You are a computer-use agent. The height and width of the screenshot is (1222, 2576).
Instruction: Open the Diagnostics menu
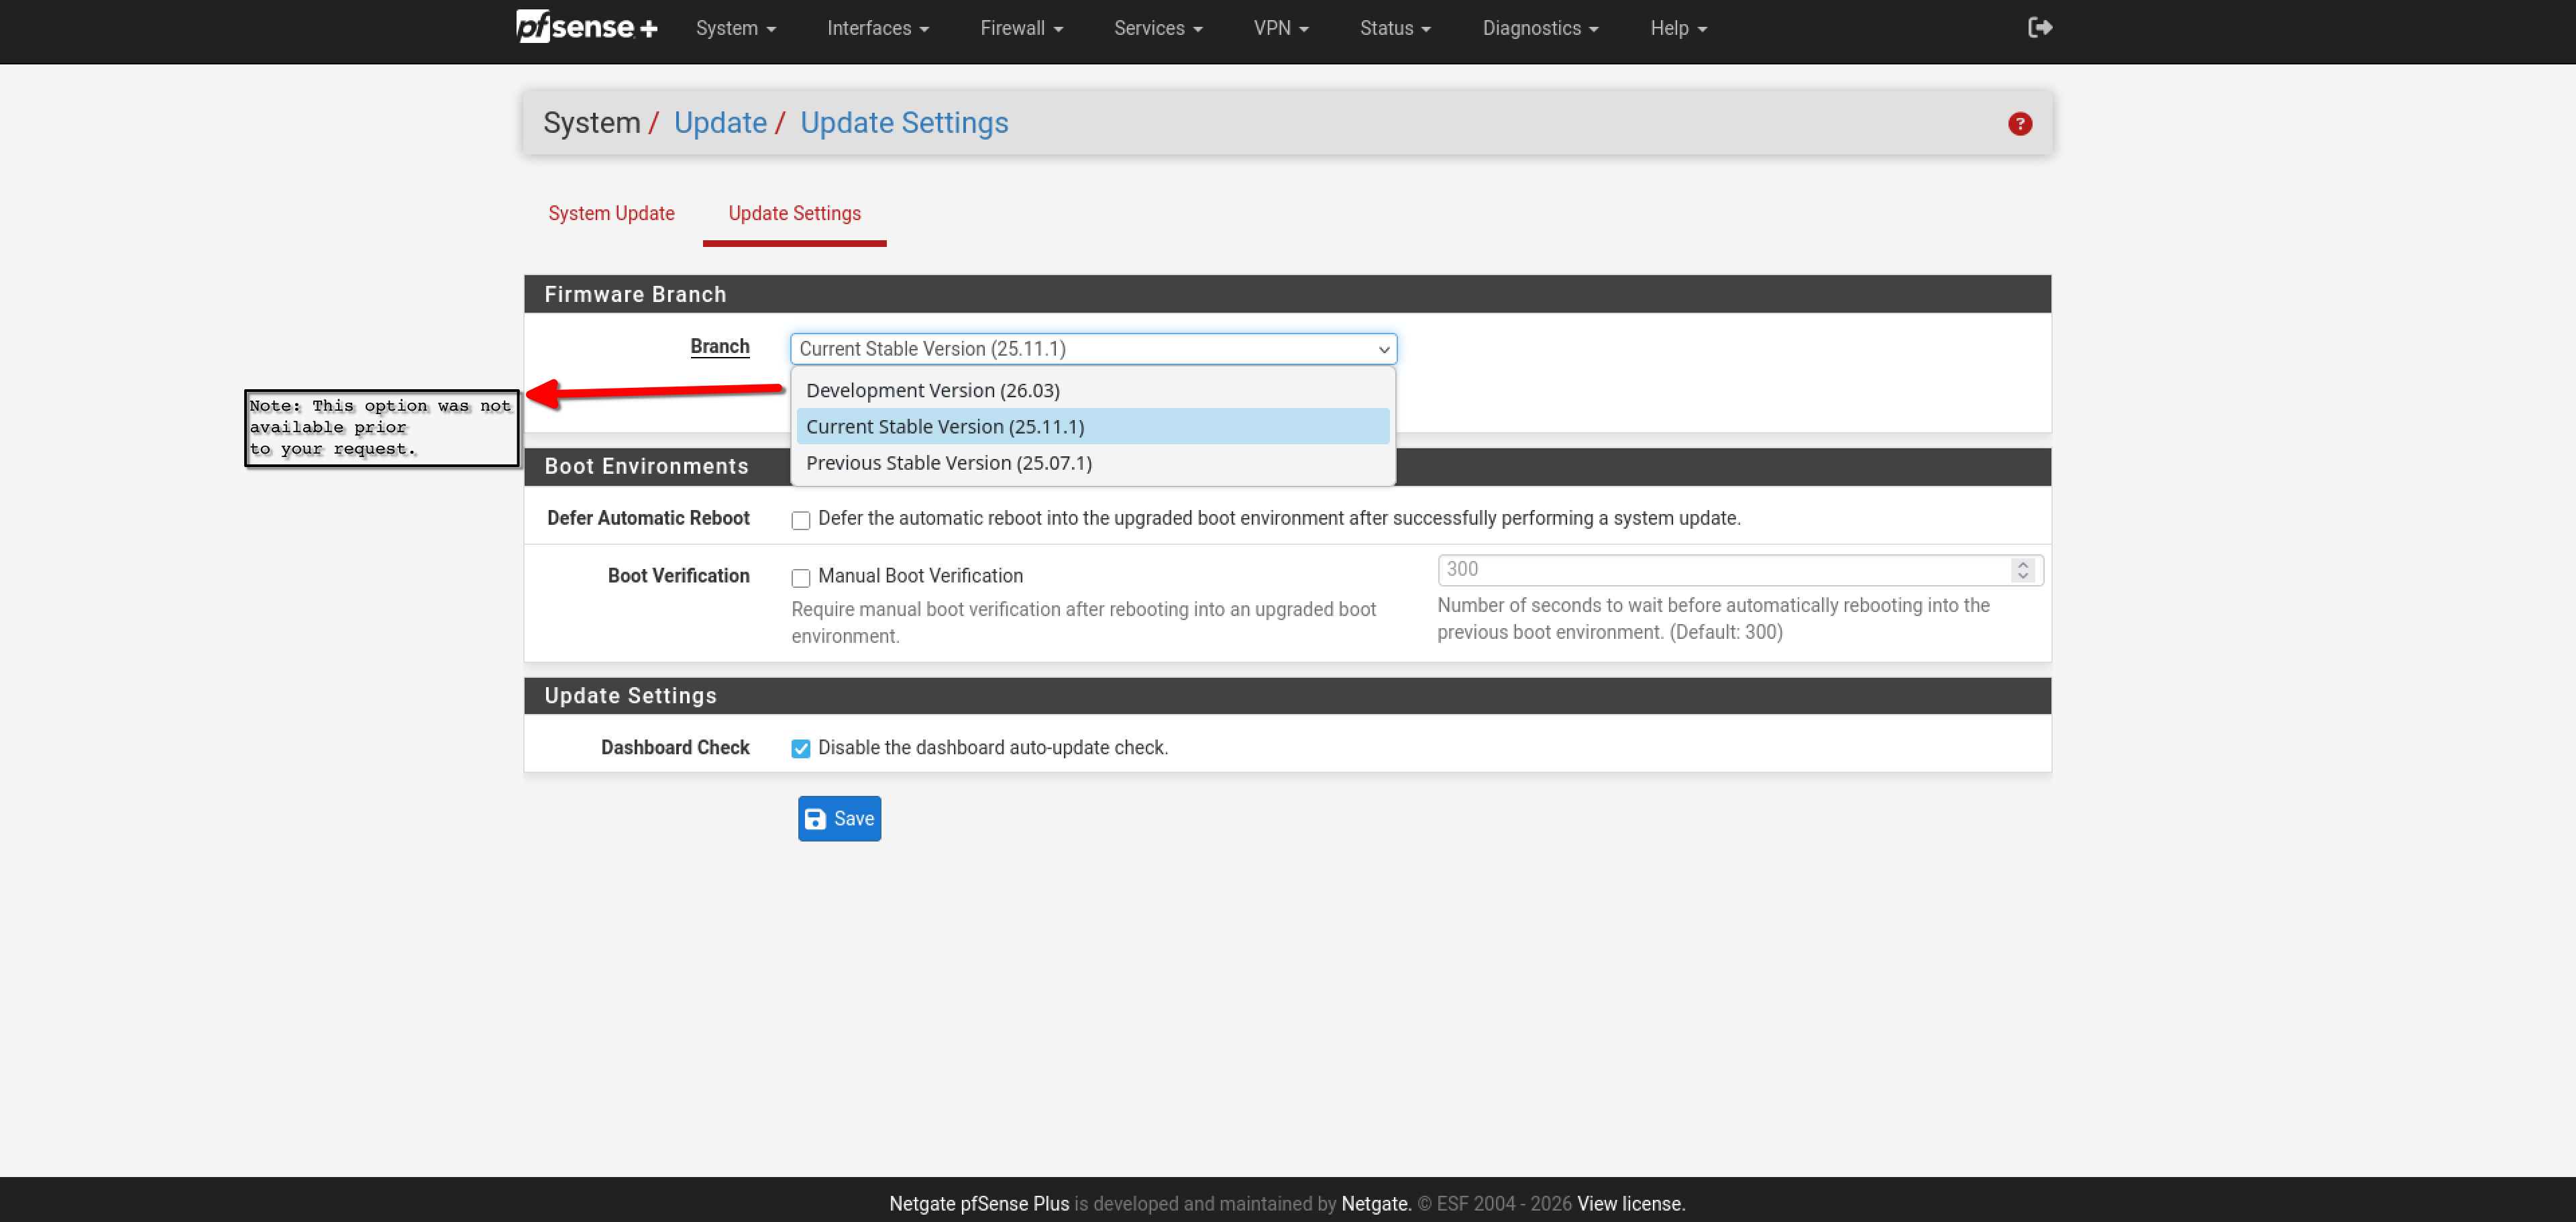(x=1539, y=28)
